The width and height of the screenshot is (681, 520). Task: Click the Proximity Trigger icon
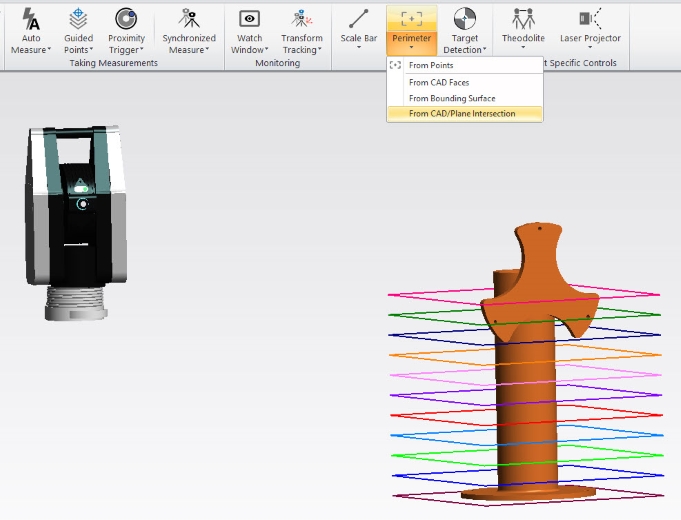(126, 18)
